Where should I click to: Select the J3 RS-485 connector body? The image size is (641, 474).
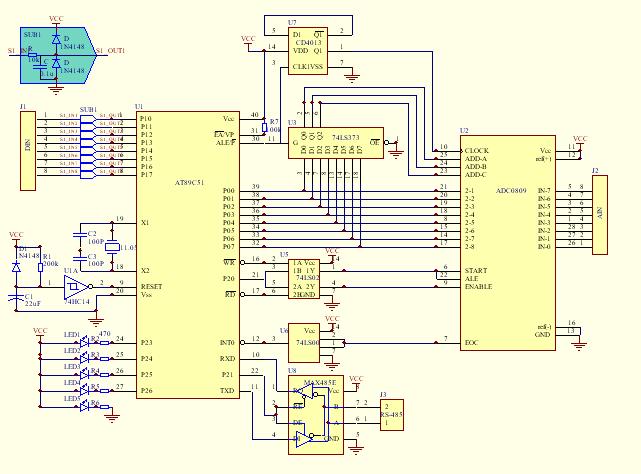(392, 415)
